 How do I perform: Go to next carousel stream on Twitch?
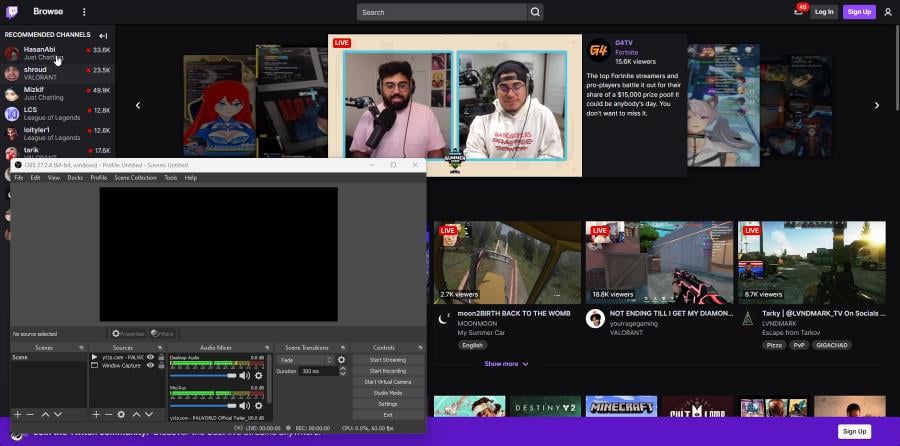(876, 106)
